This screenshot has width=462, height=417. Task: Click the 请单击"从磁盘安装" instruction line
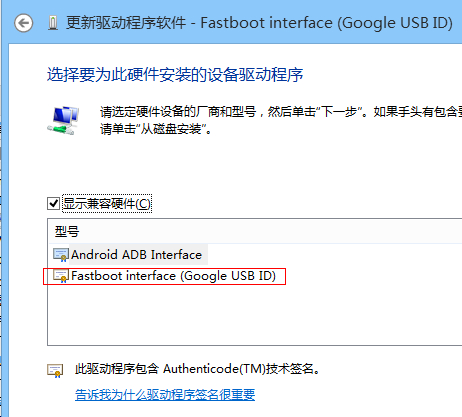(x=156, y=129)
